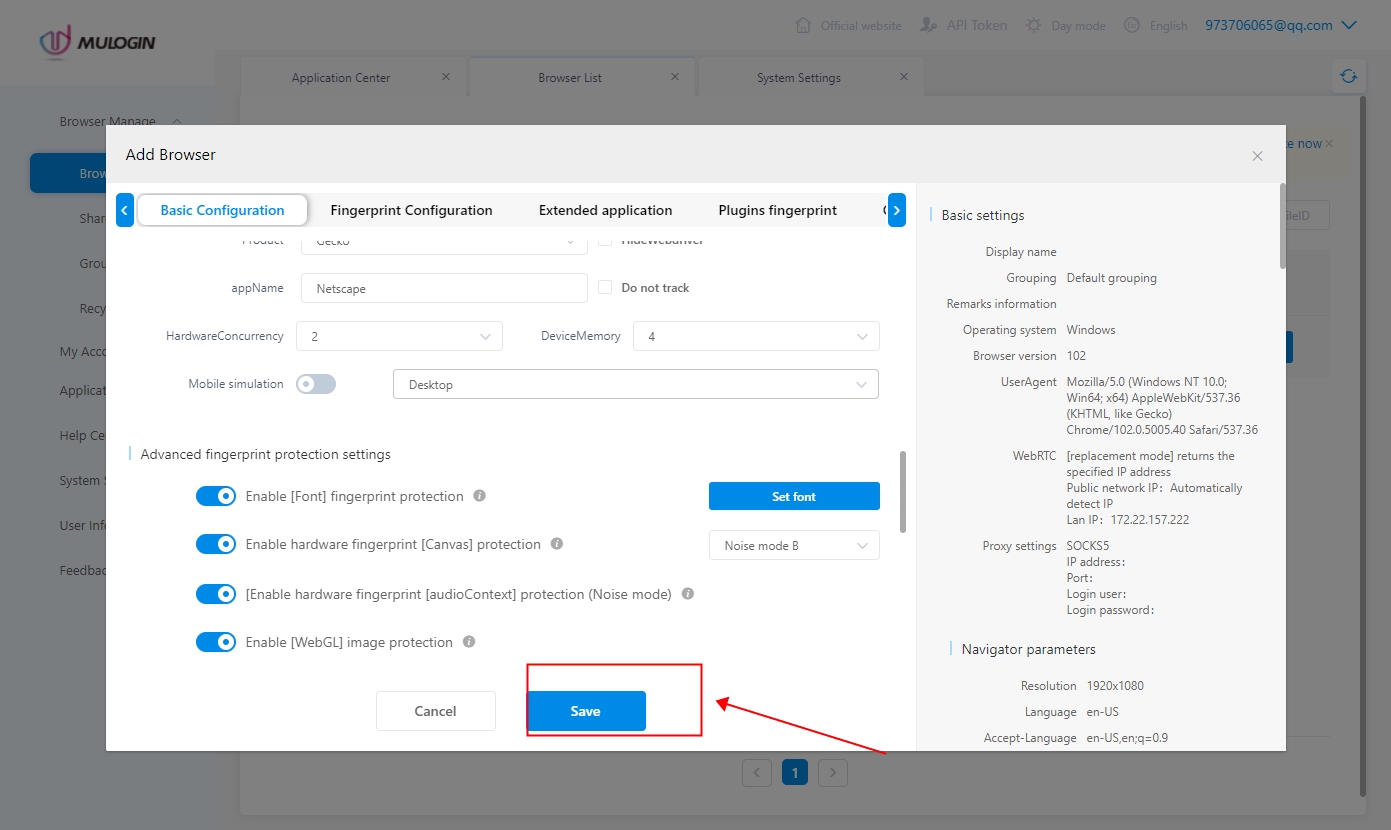Close the Add Browser dialog

[x=1257, y=156]
